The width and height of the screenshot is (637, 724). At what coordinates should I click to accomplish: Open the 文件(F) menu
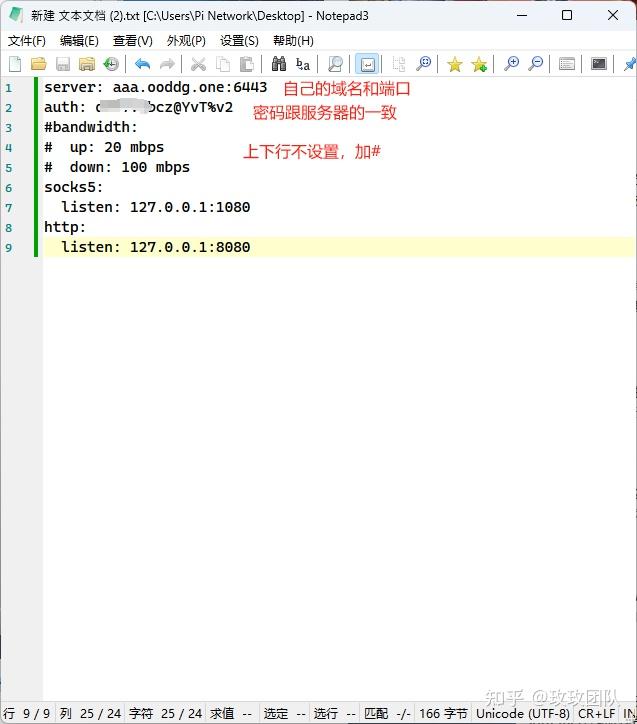tap(27, 41)
